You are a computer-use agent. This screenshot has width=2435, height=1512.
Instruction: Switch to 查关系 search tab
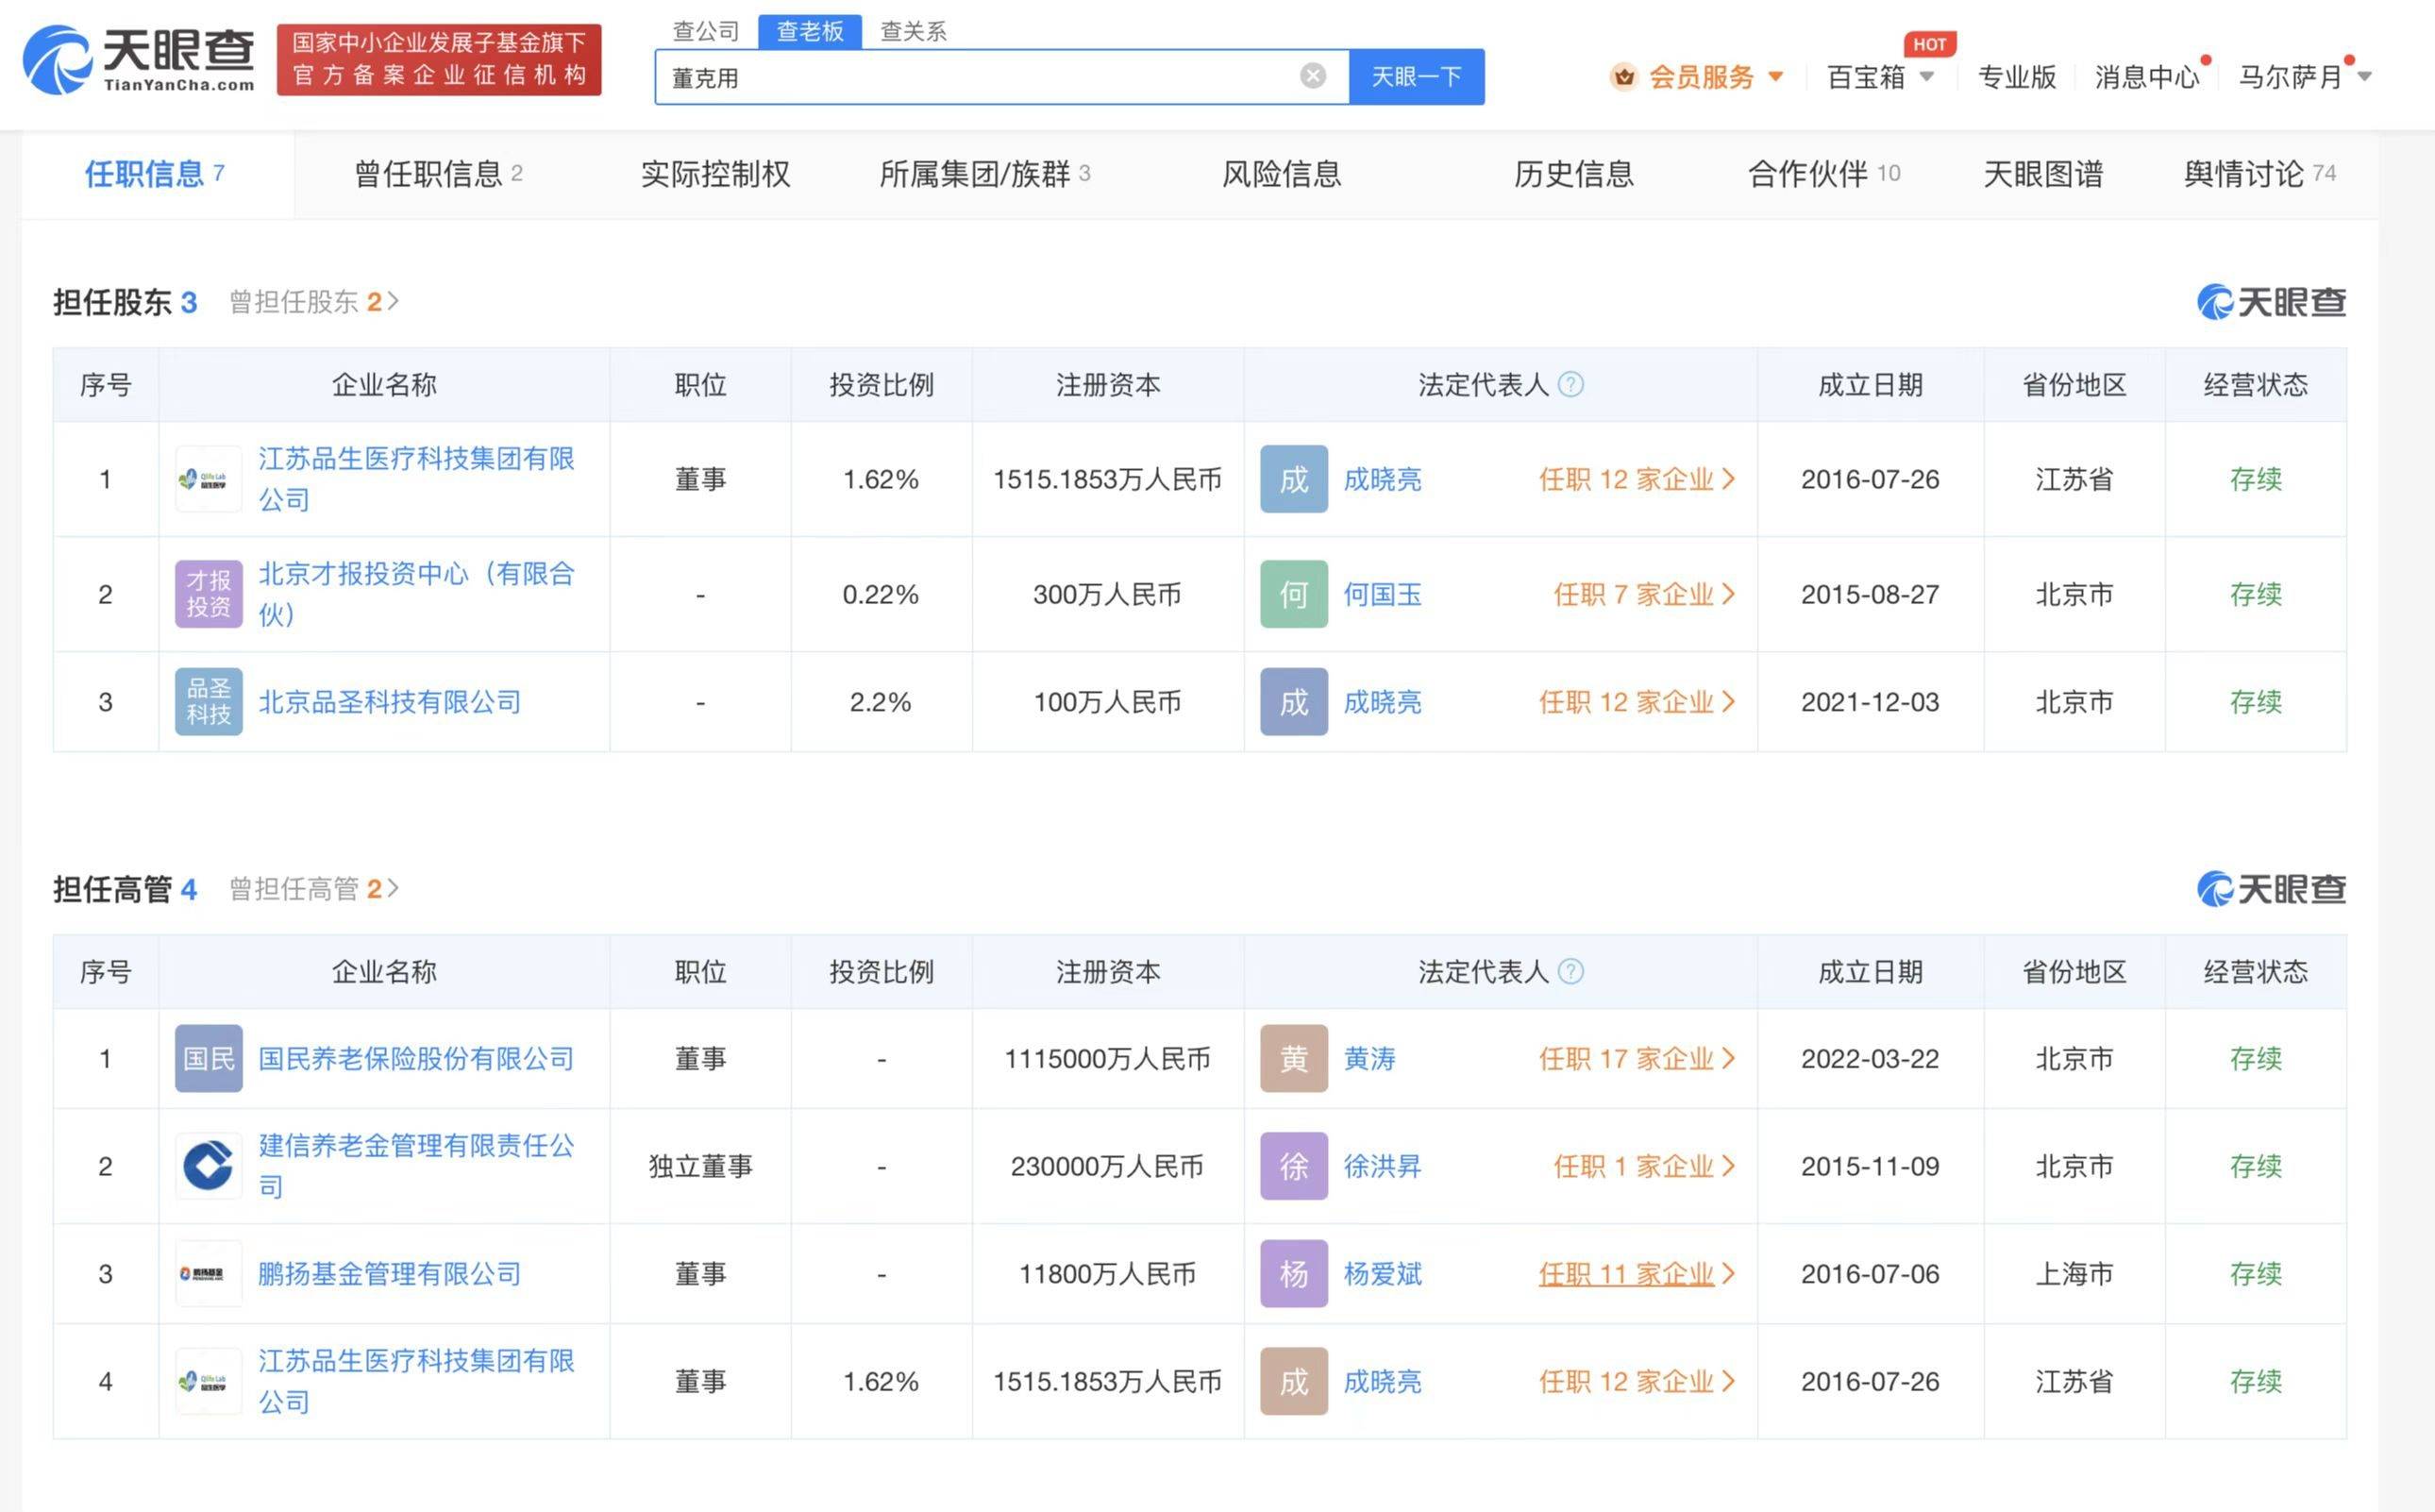(x=913, y=31)
